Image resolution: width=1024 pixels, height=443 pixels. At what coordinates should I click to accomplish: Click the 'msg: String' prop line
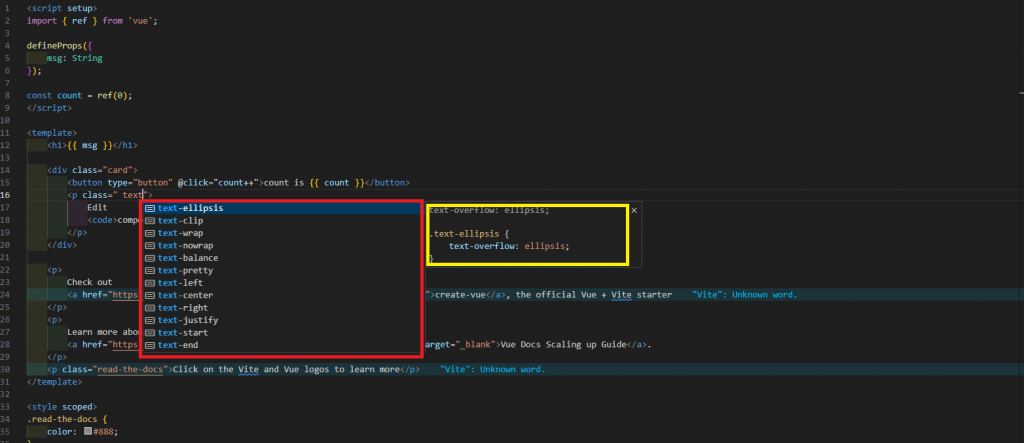tap(74, 58)
